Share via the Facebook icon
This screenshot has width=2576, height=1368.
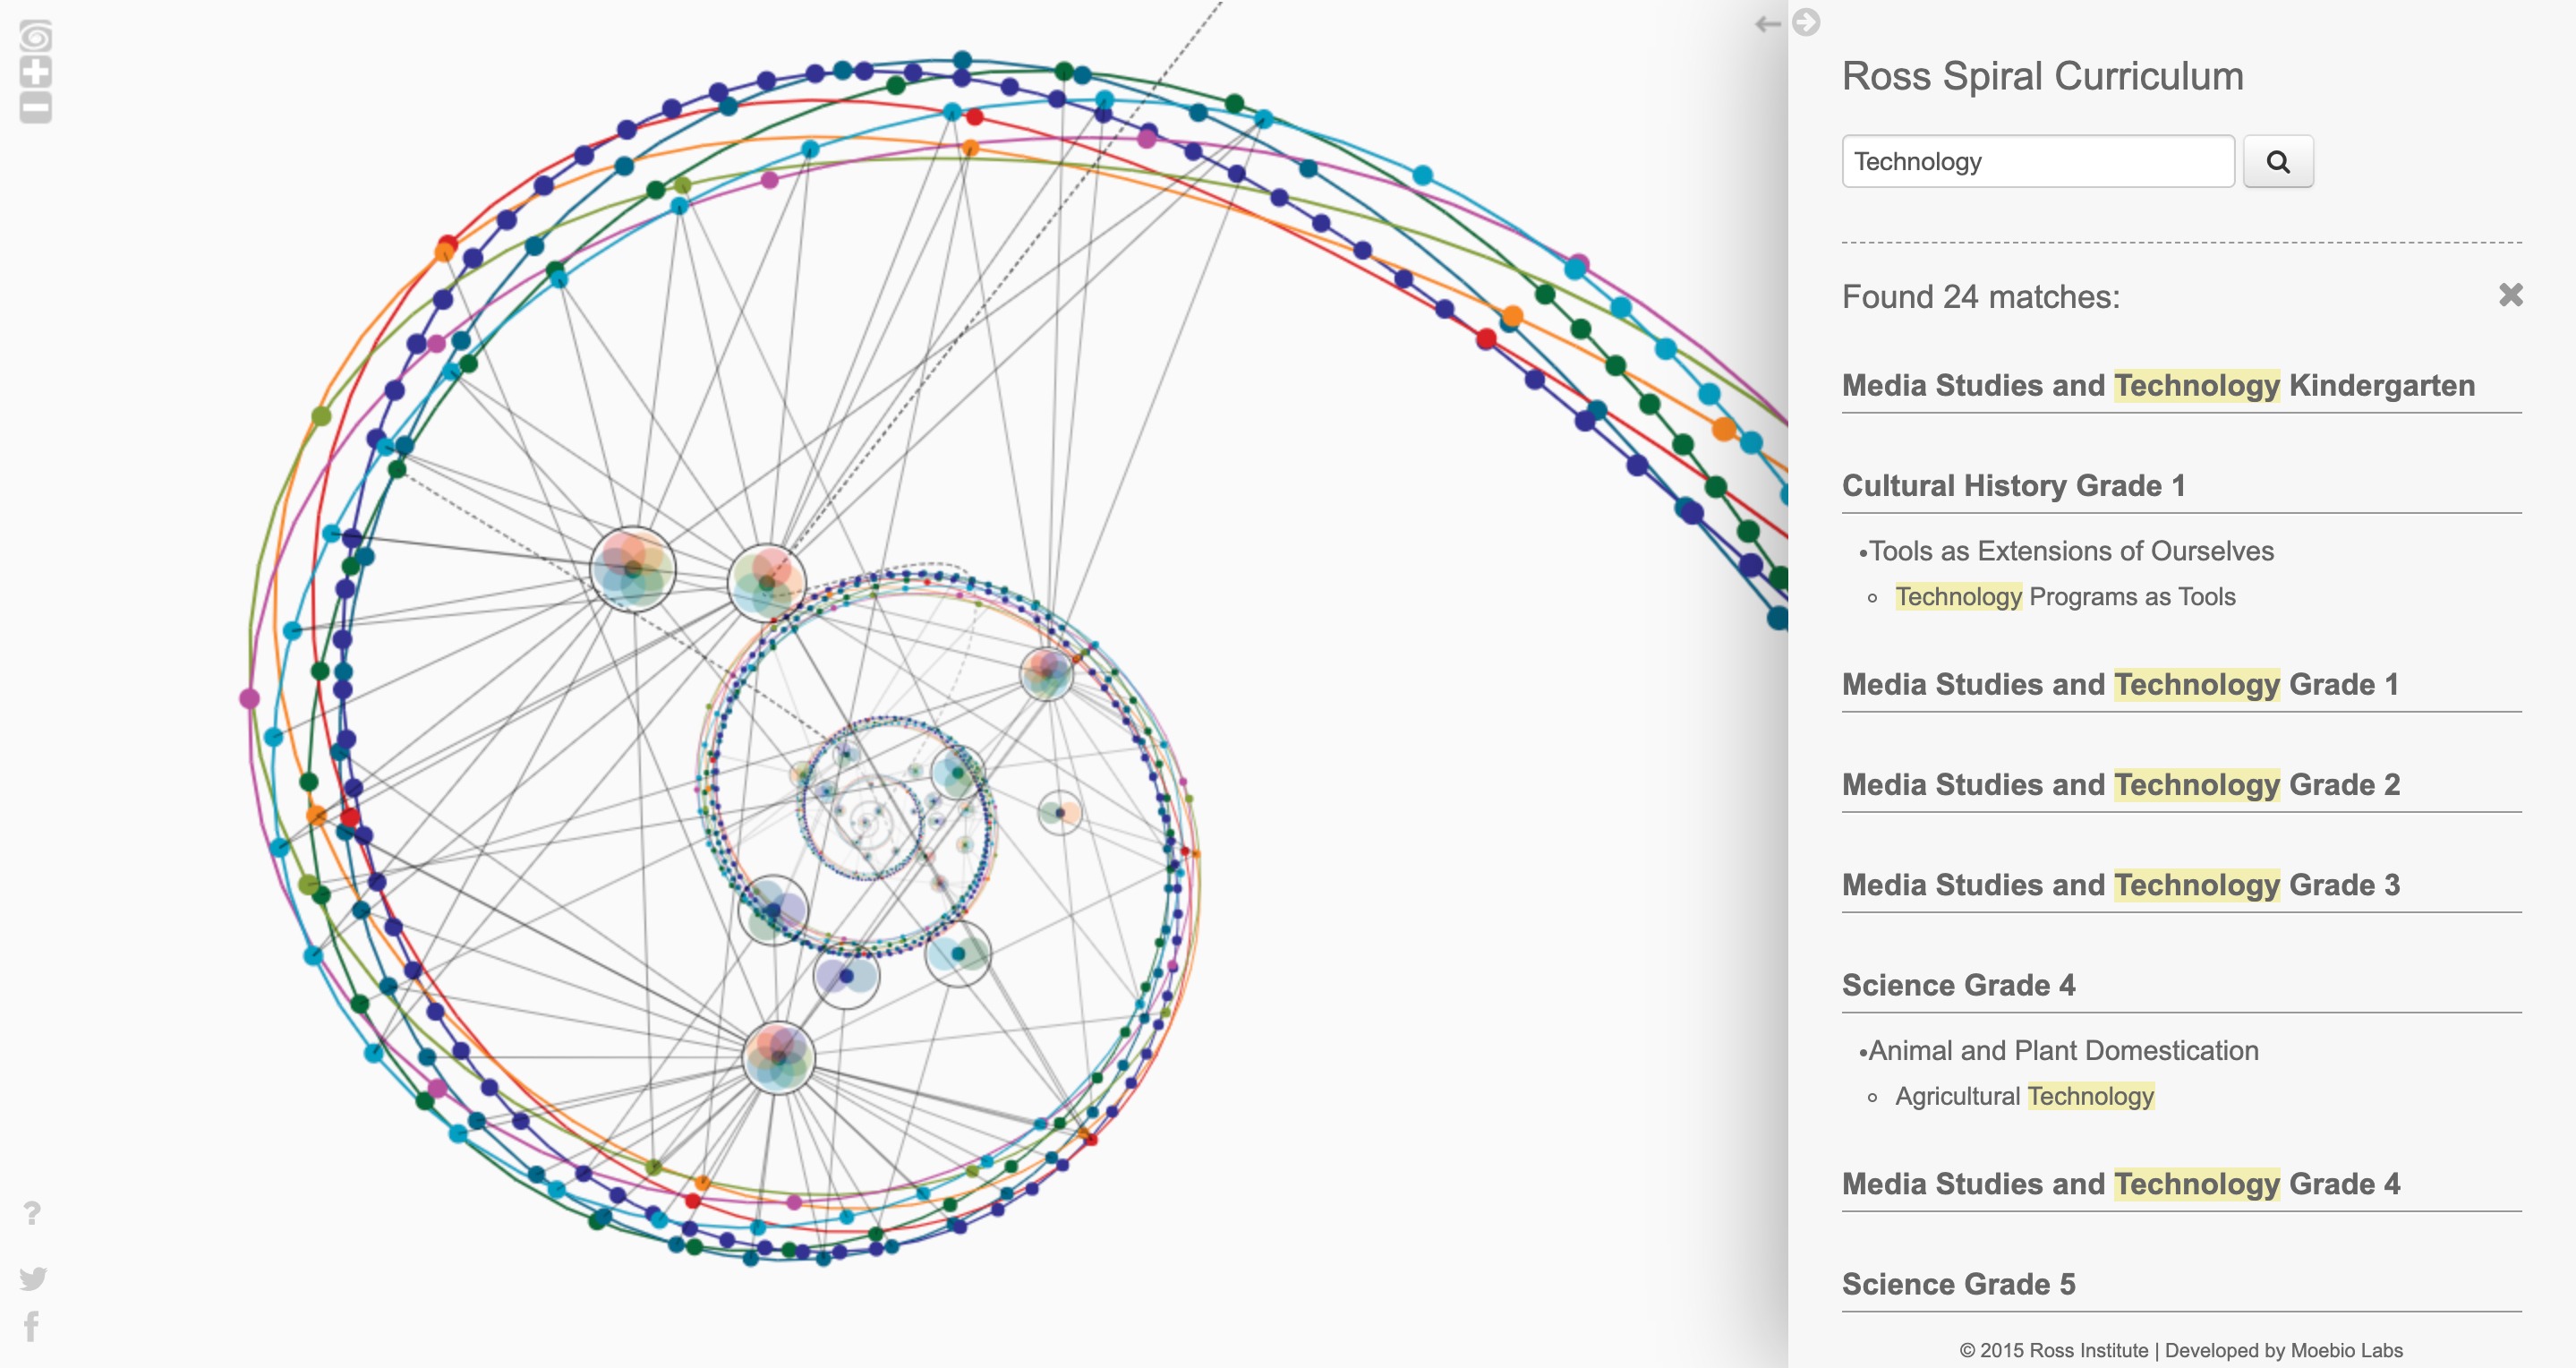tap(32, 1327)
